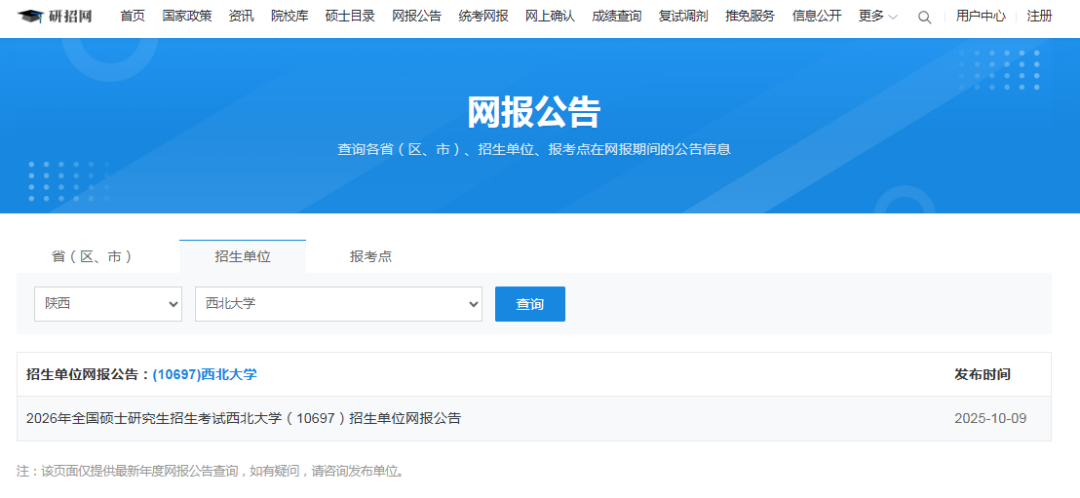This screenshot has height=498, width=1080.
Task: Switch to the 省（区、市） tab
Action: point(92,256)
